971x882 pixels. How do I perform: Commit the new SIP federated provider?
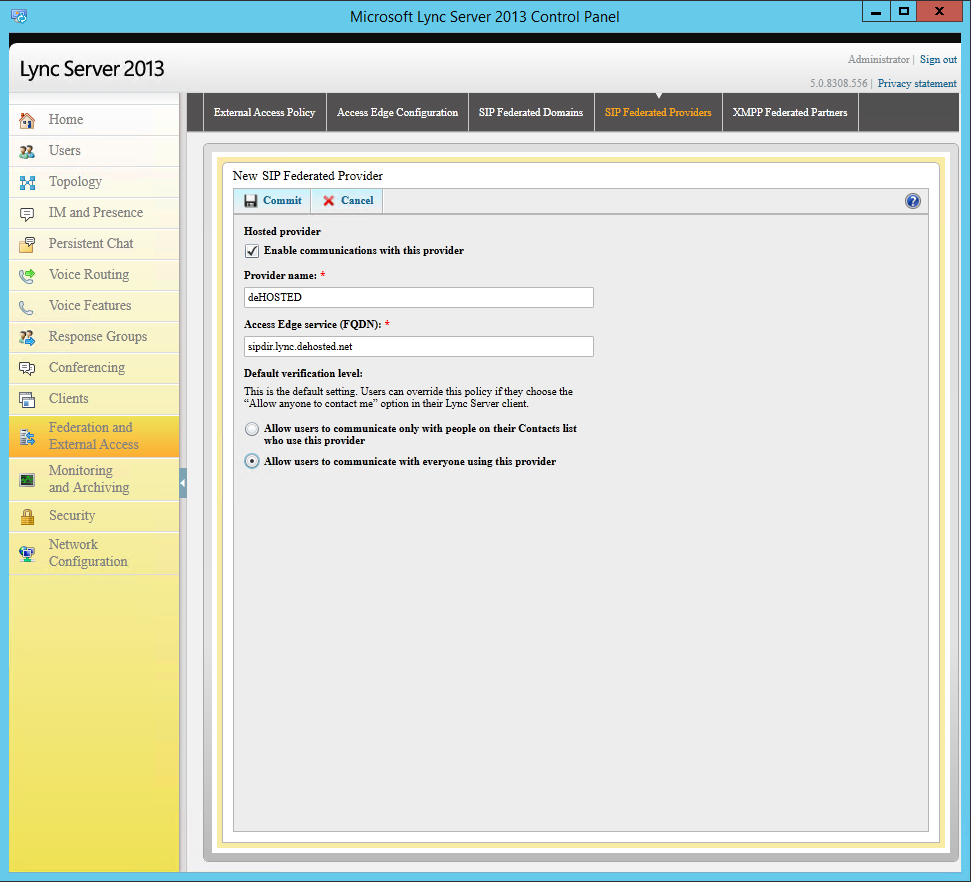(x=271, y=200)
